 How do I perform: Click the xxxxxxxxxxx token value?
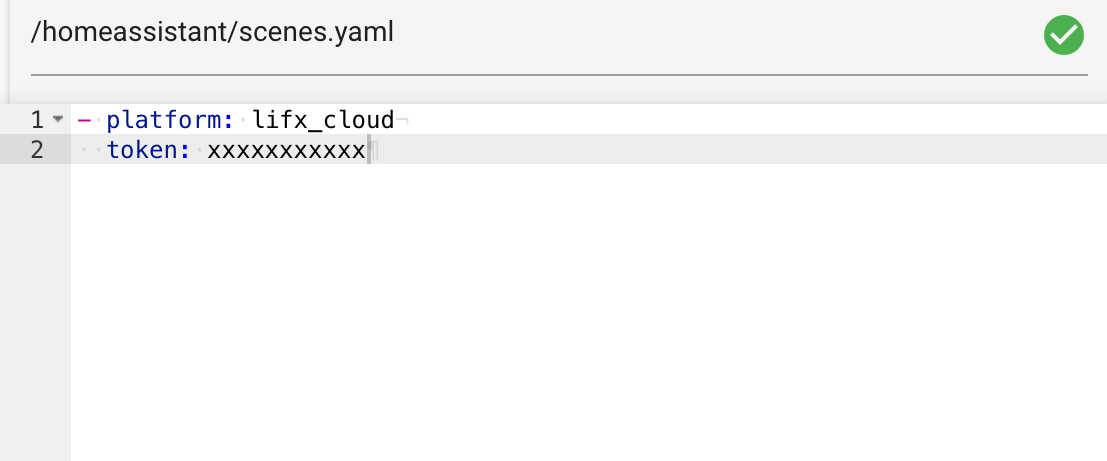[286, 150]
